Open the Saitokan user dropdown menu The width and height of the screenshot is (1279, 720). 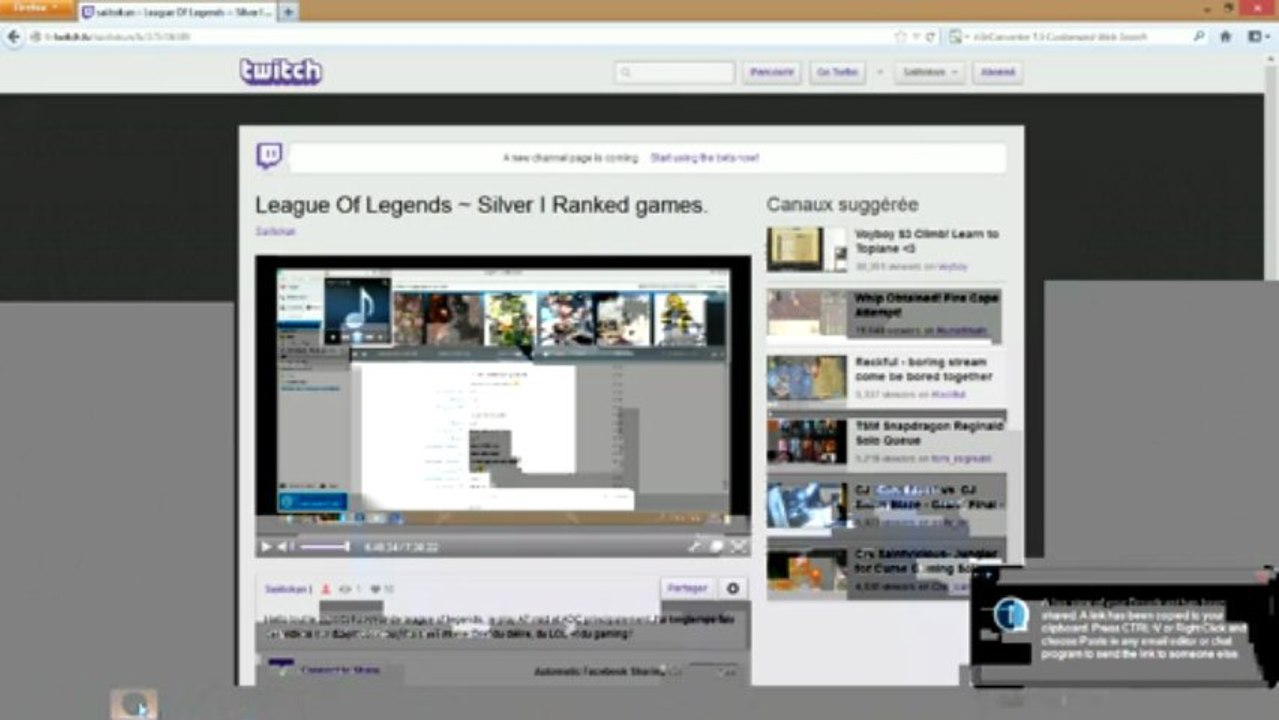[930, 72]
